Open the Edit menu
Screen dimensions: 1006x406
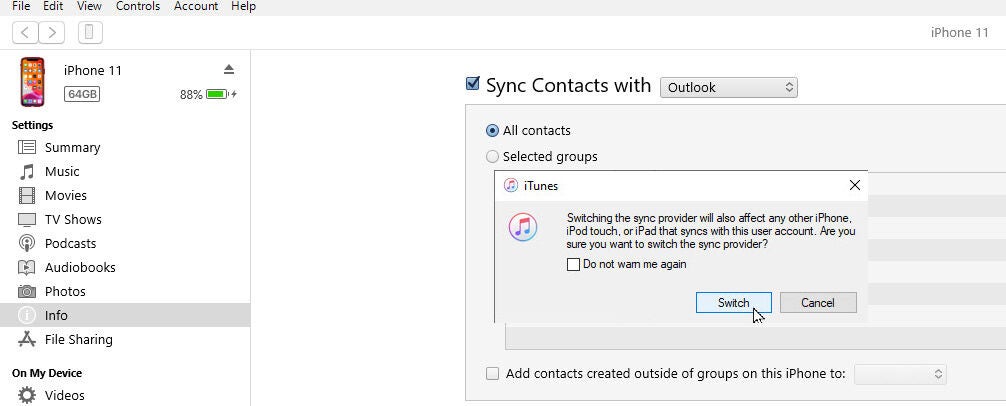pos(53,6)
